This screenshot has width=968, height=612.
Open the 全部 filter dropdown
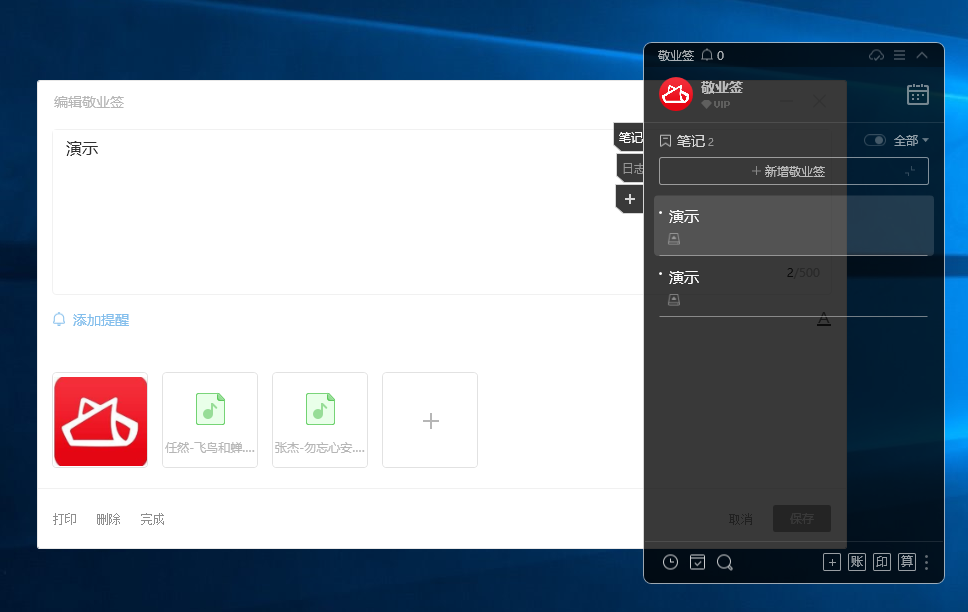[x=911, y=140]
